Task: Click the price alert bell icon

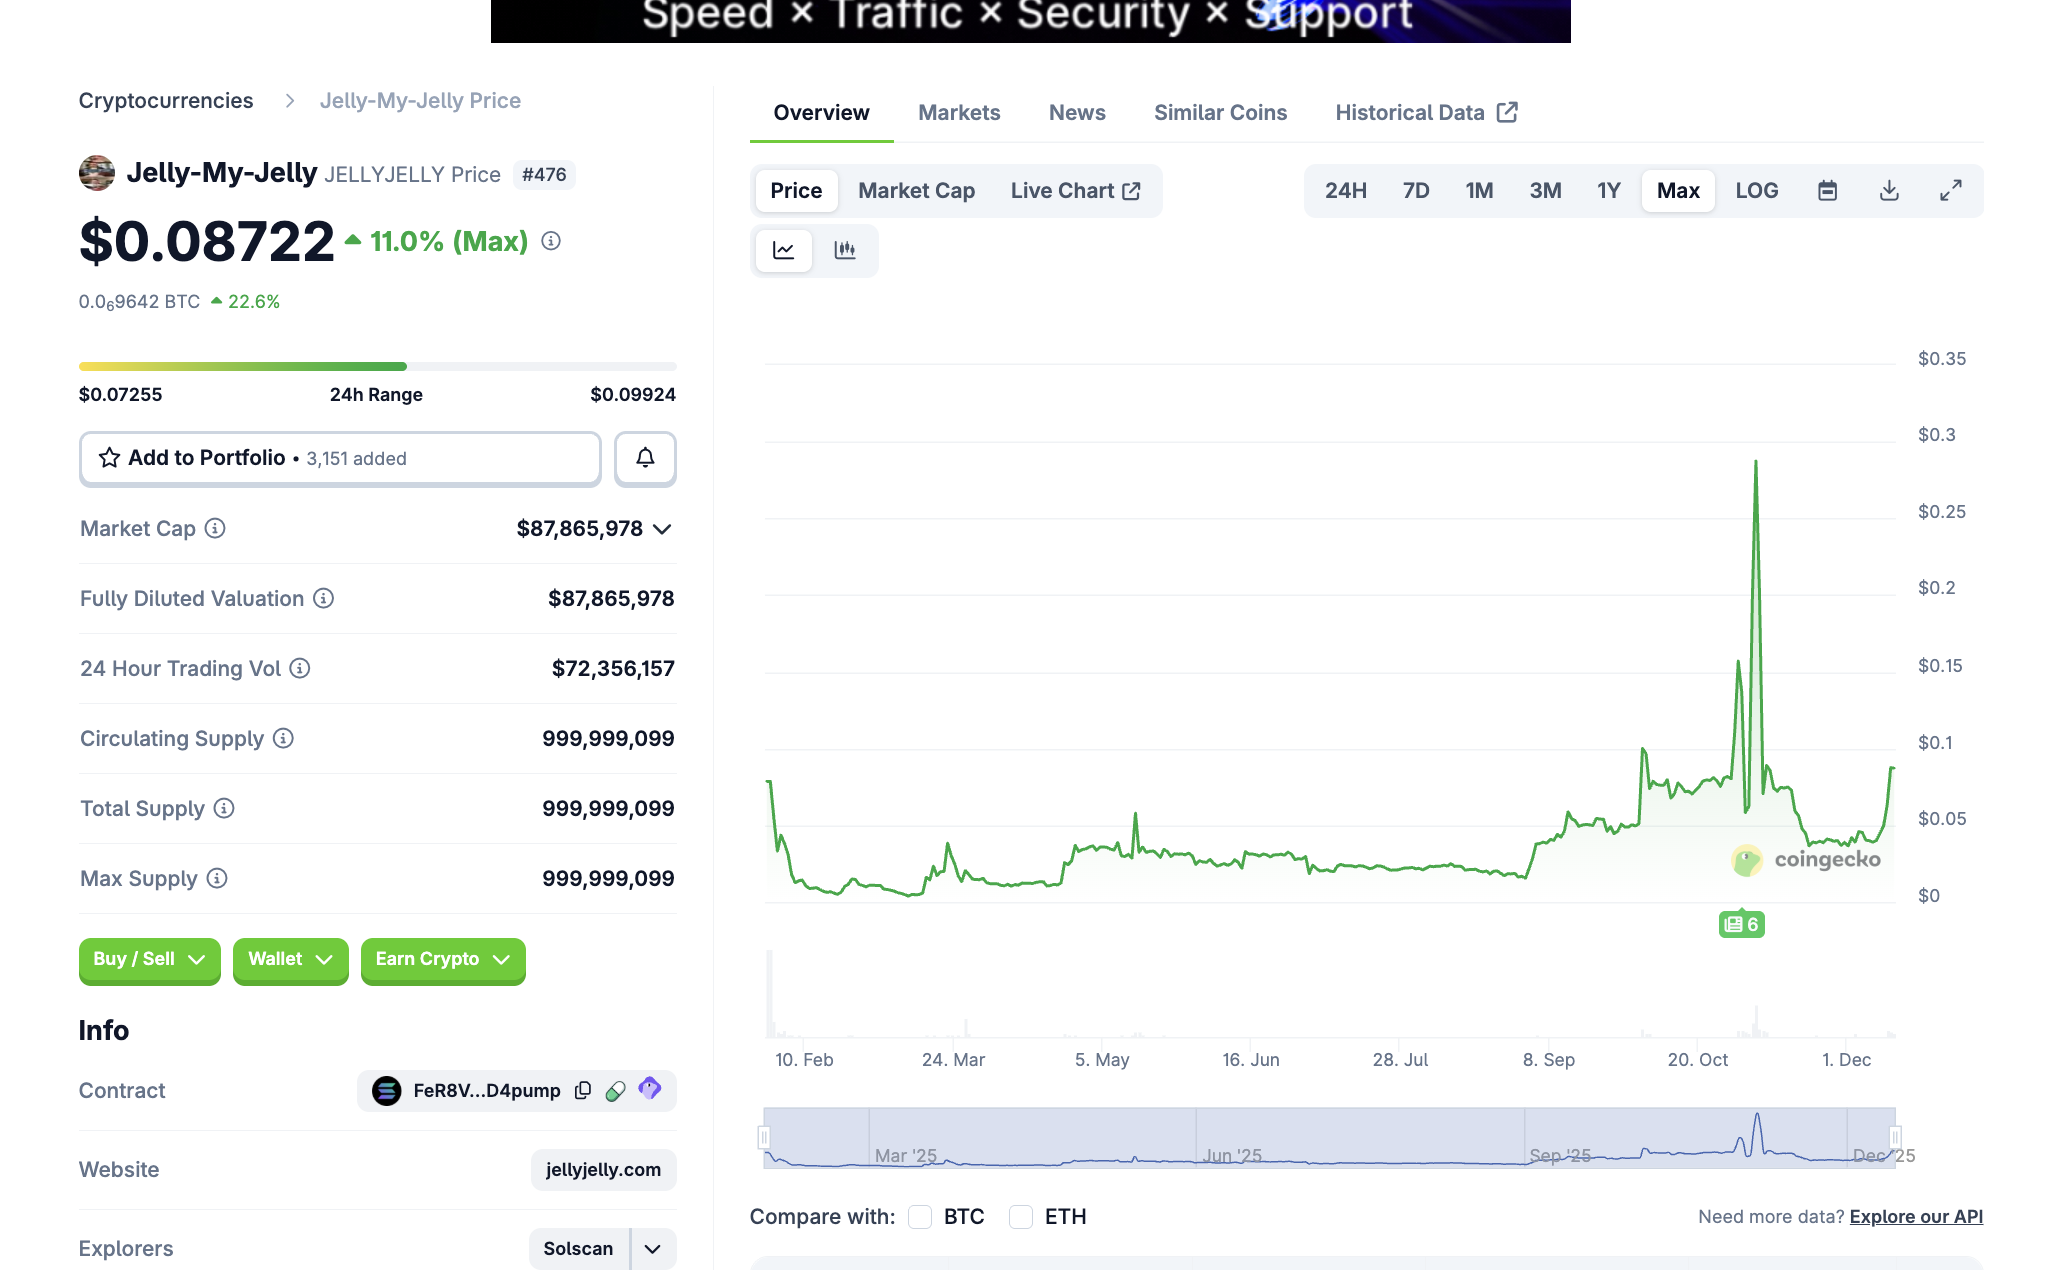Action: pyautogui.click(x=645, y=458)
